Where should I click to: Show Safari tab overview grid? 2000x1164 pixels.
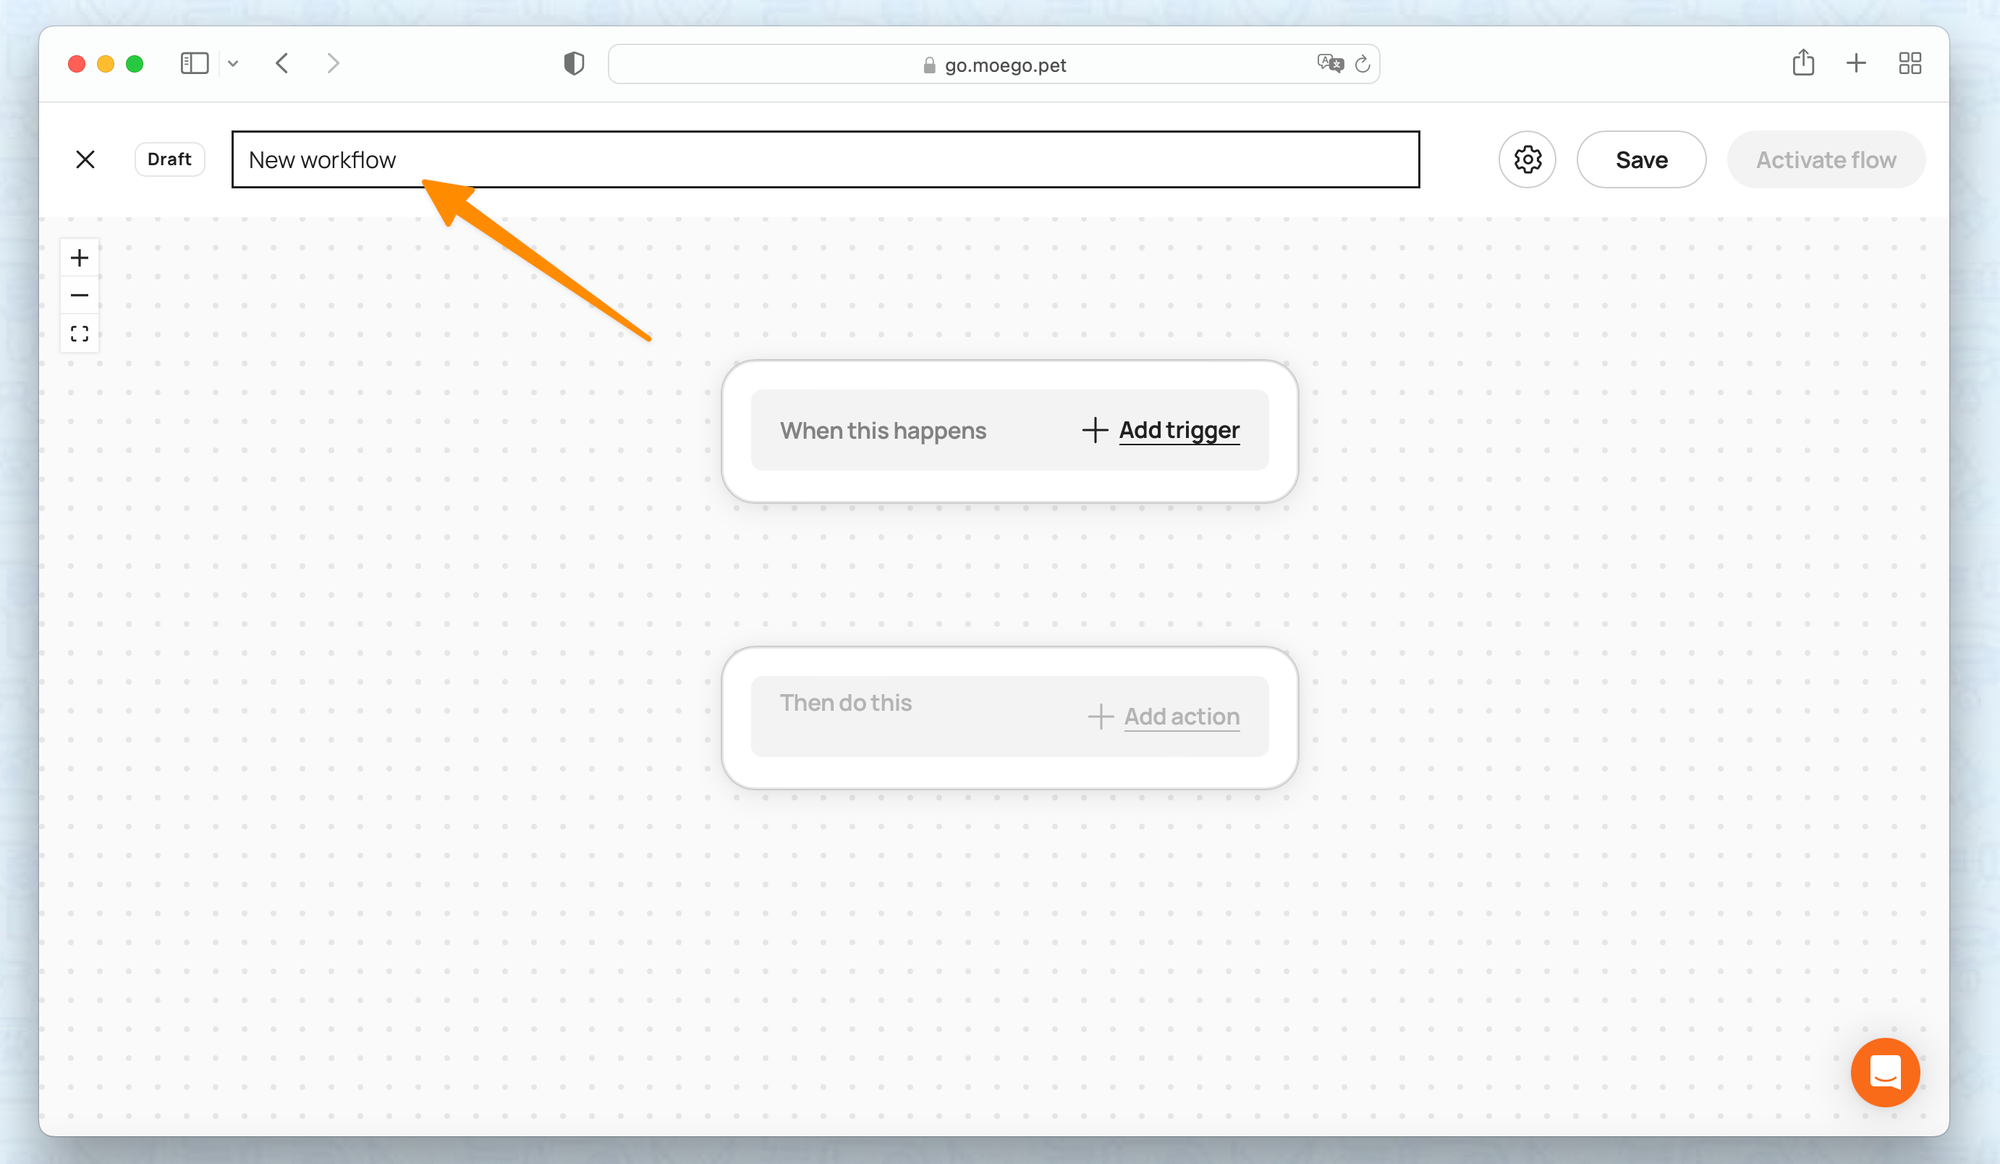click(x=1910, y=64)
